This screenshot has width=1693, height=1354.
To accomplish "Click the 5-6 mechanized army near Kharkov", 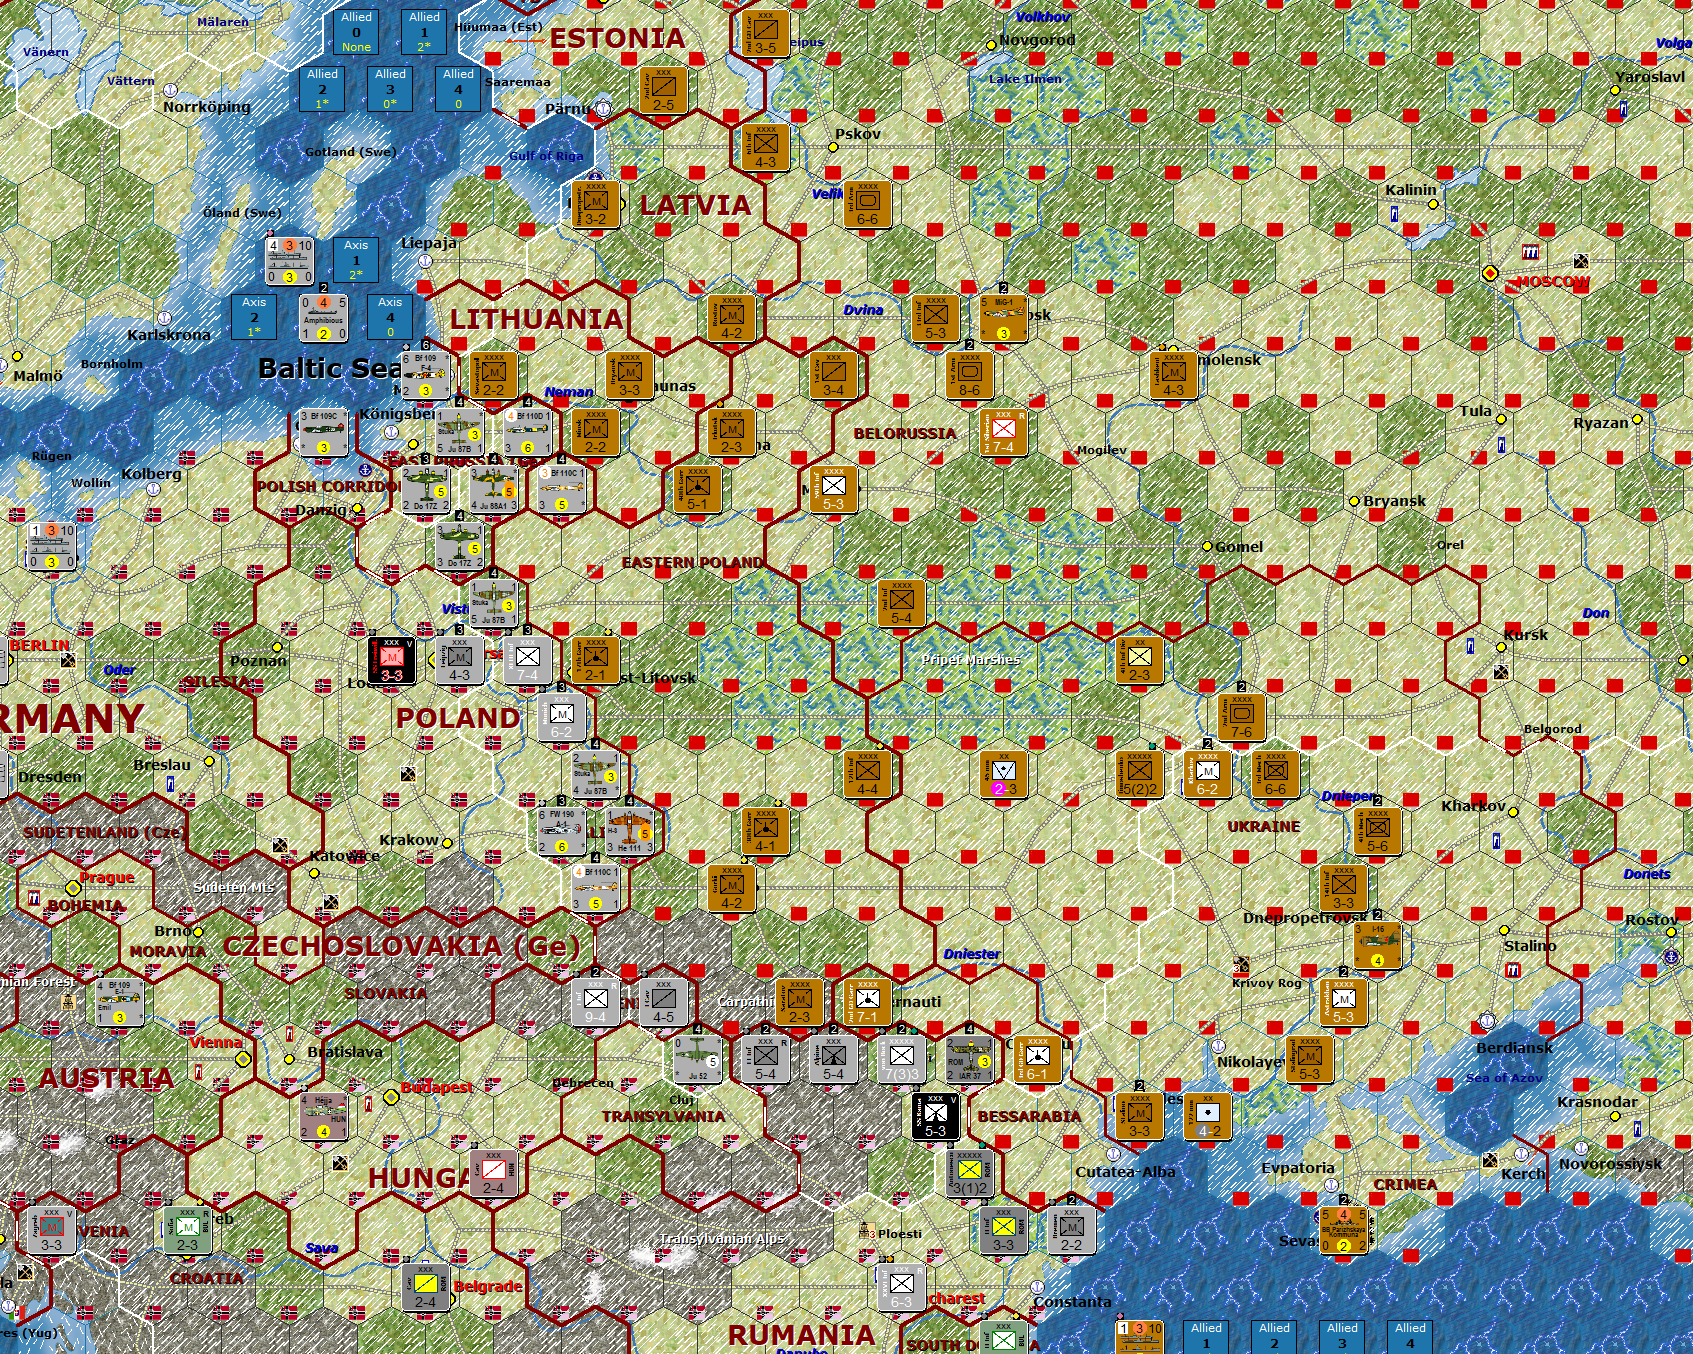I will click(1377, 831).
